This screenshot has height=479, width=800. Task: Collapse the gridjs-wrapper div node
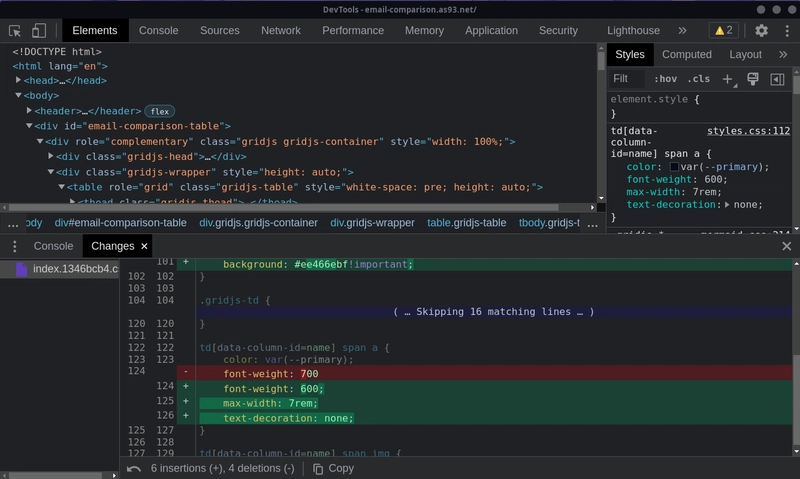point(51,172)
